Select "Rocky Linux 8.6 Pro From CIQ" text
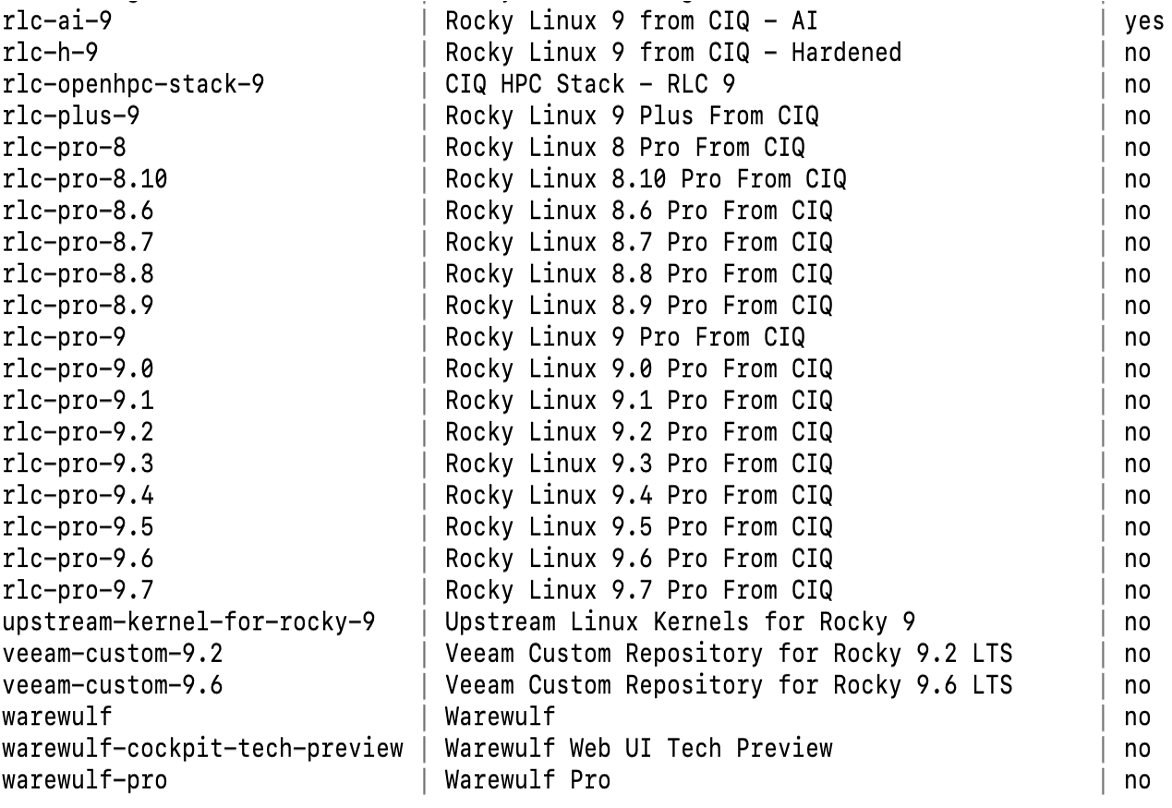 pos(639,211)
